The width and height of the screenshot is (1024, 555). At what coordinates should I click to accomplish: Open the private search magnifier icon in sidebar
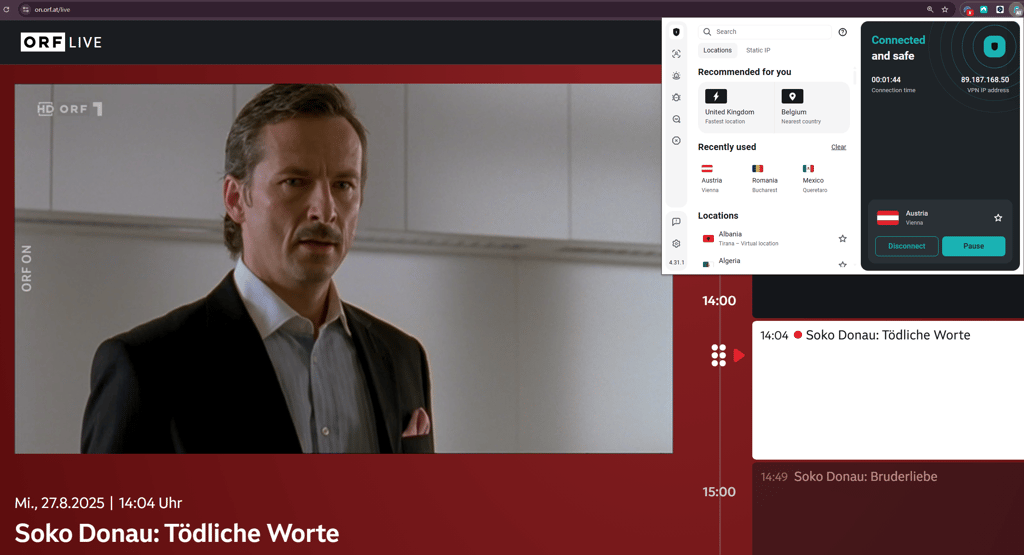pos(676,119)
